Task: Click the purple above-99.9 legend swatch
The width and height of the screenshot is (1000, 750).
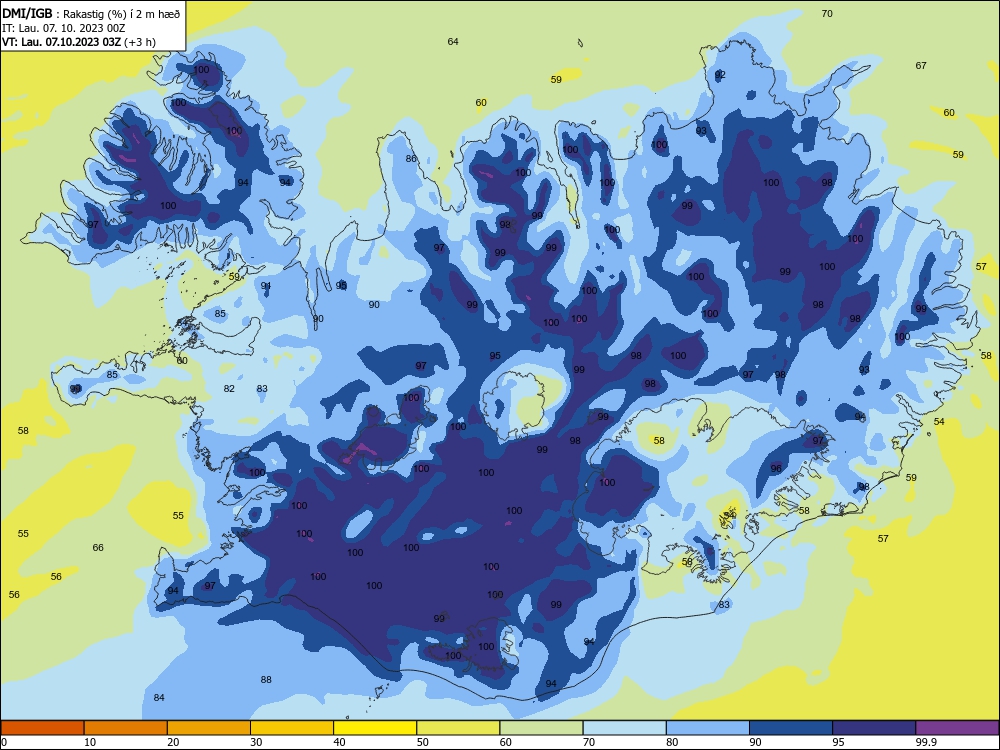Action: (x=957, y=728)
